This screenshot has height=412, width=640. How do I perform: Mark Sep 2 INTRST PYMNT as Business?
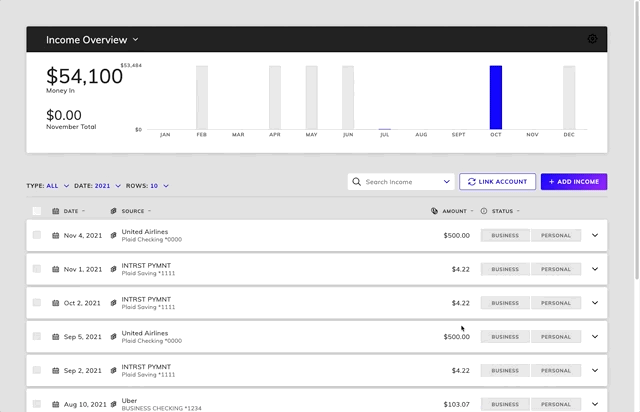[505, 371]
